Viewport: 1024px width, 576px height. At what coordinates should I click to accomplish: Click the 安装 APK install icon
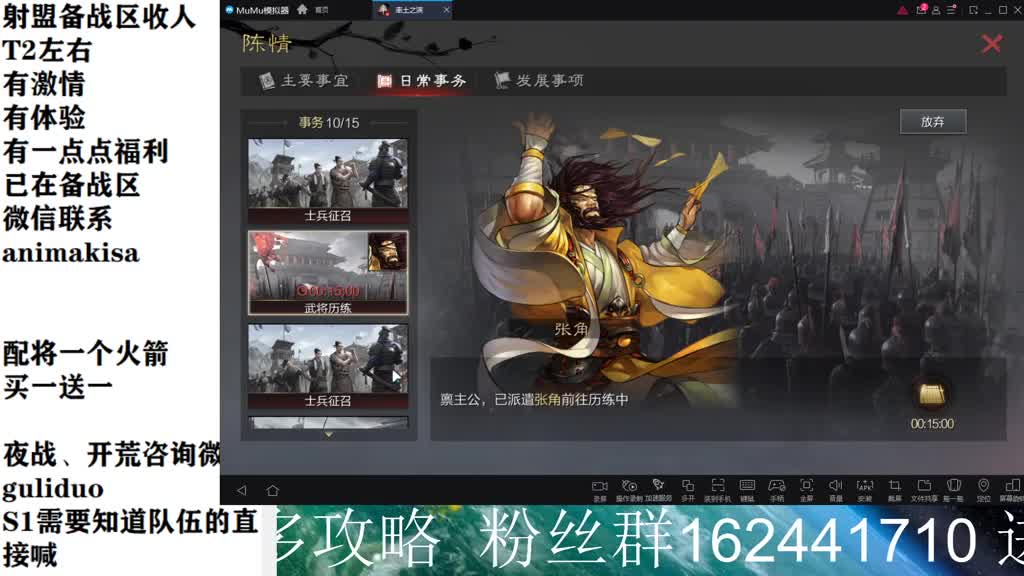click(865, 486)
